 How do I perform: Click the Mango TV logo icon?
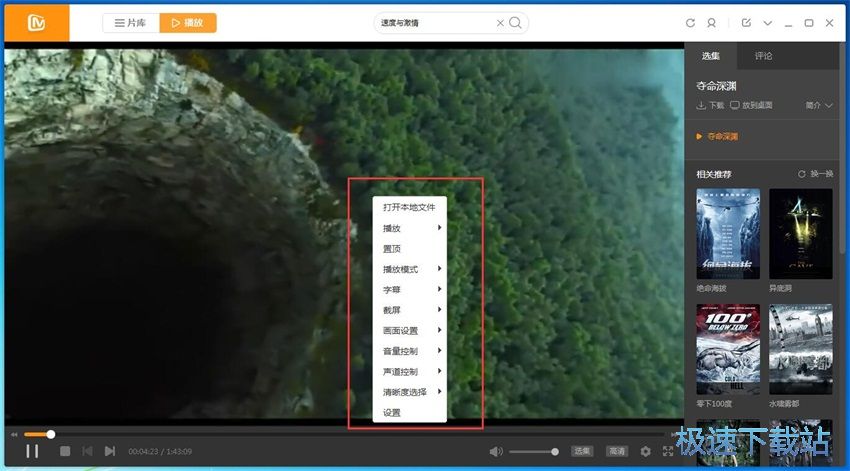pyautogui.click(x=36, y=23)
